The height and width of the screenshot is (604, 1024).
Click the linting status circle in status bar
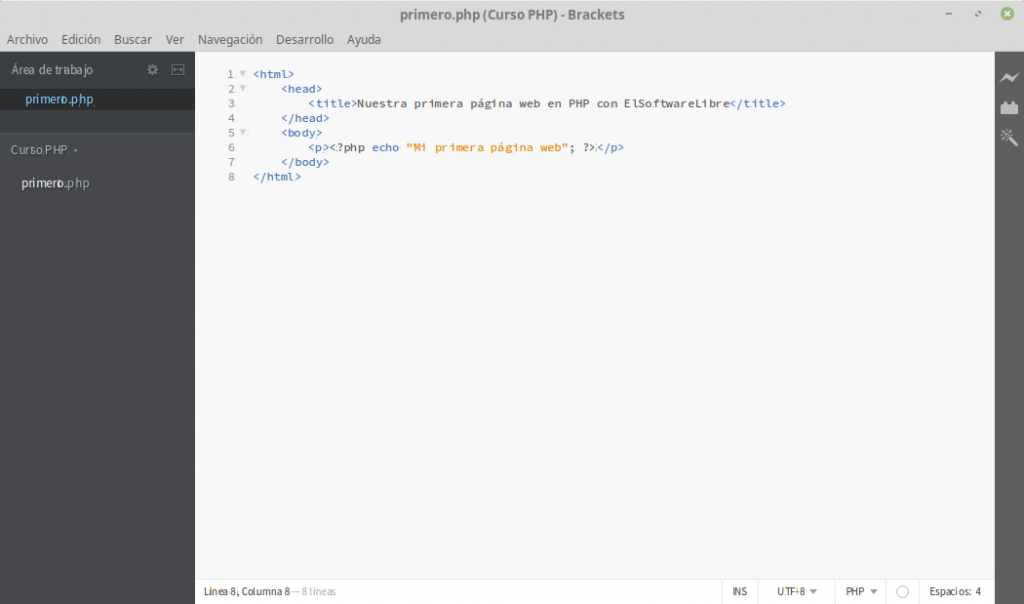click(902, 592)
